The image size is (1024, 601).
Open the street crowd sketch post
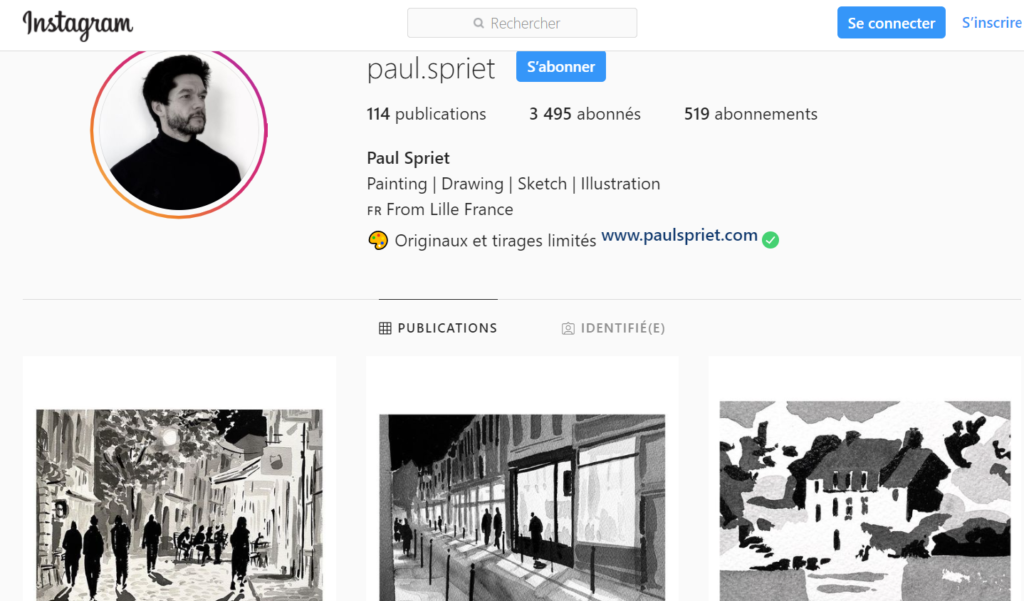coord(180,505)
